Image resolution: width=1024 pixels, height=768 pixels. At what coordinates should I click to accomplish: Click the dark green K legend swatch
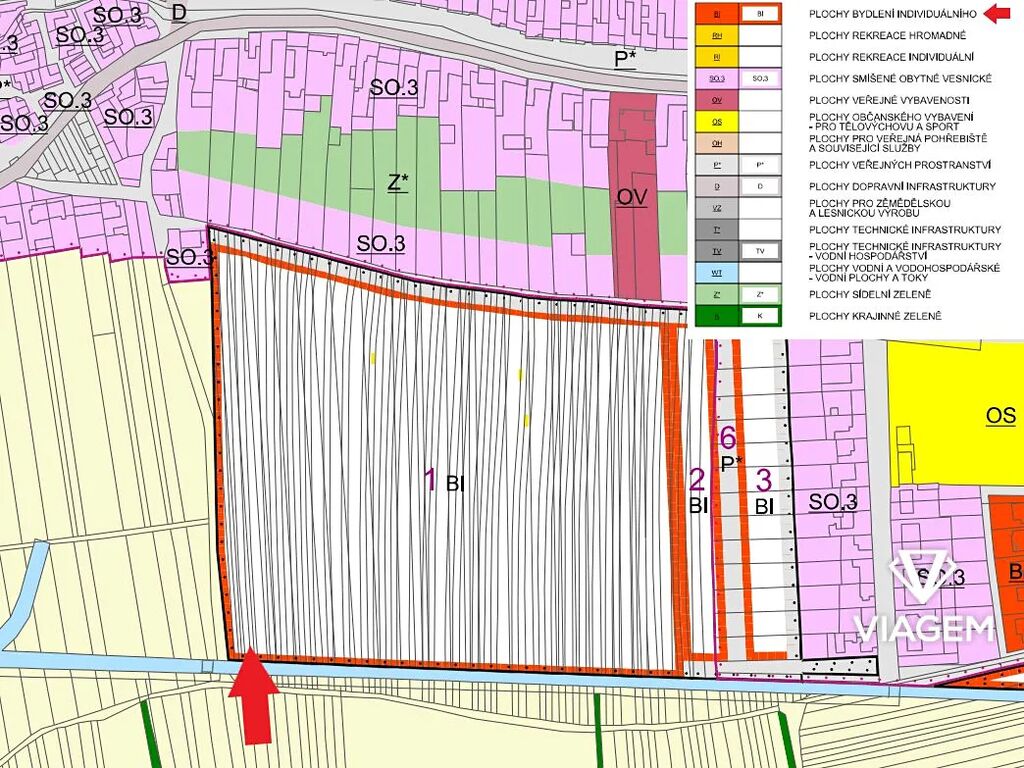717,316
